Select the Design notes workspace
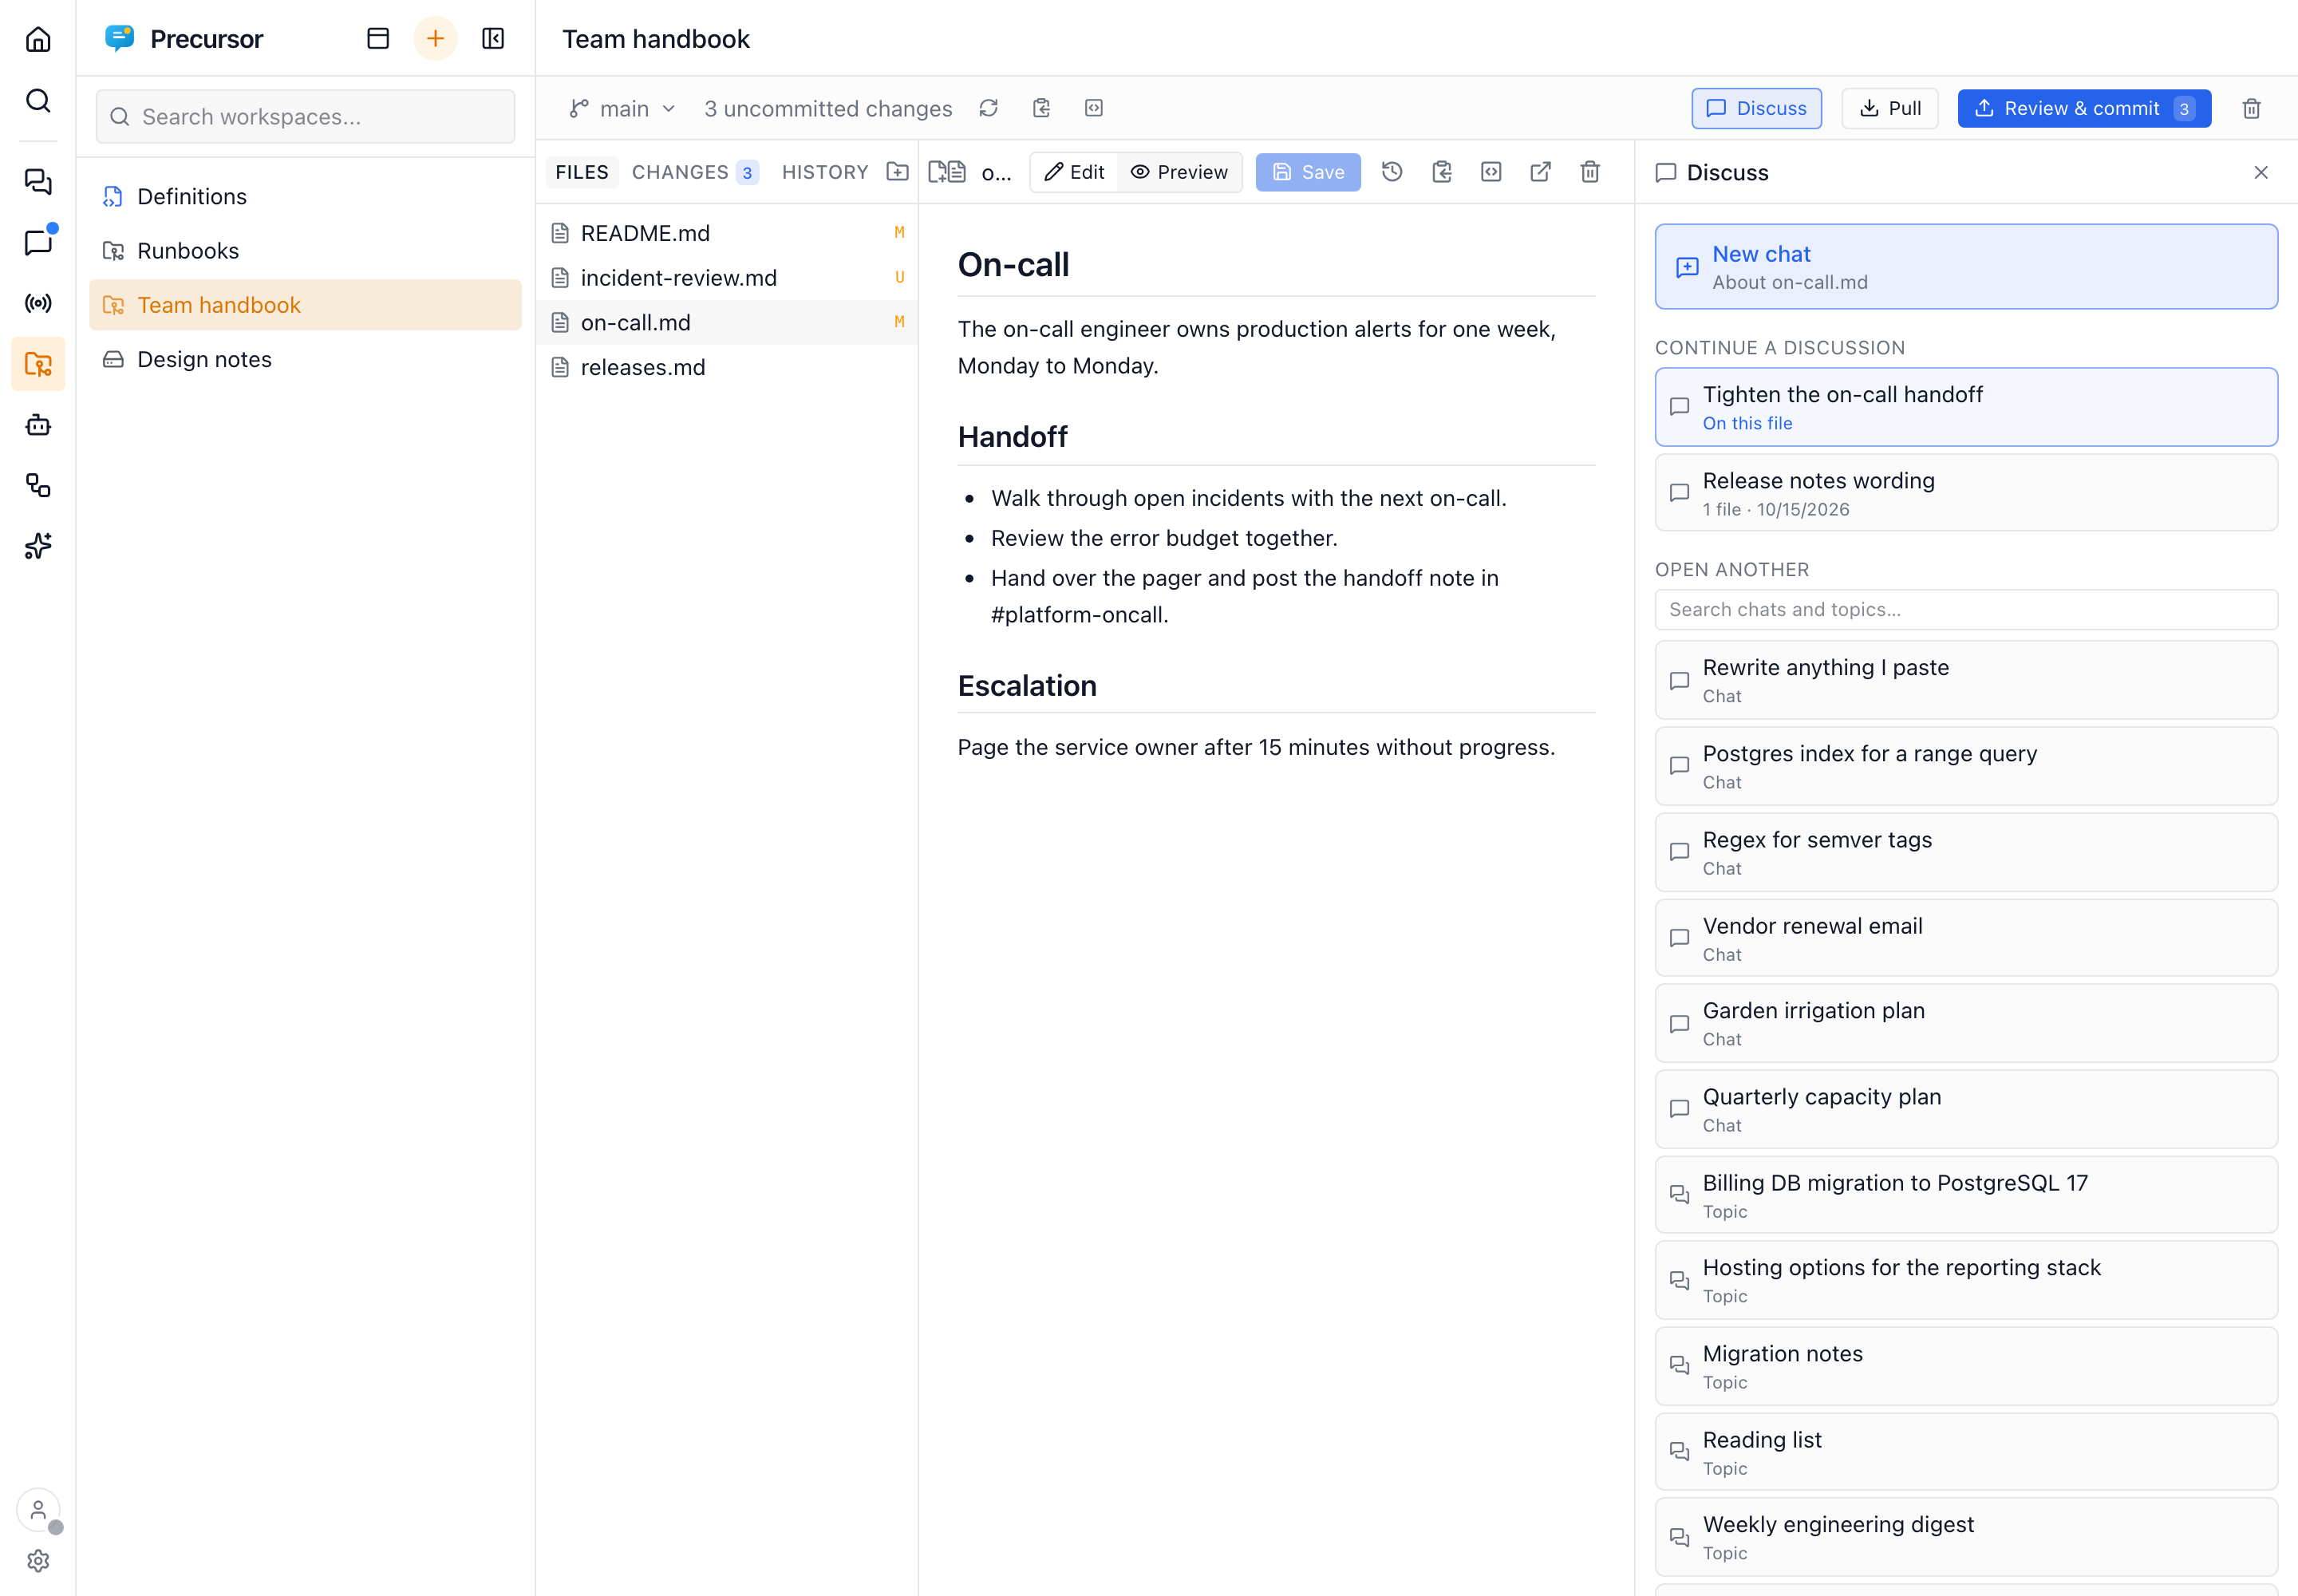This screenshot has width=2298, height=1596. click(x=305, y=359)
